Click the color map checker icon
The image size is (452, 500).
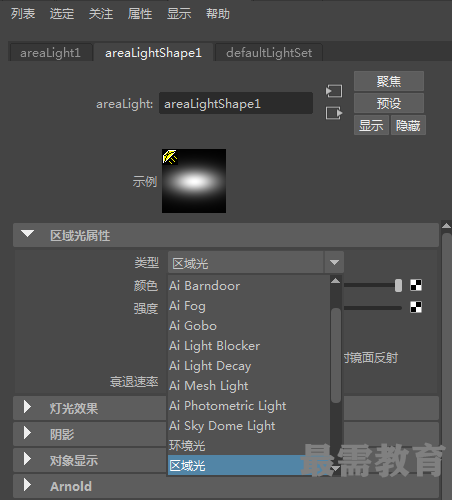(x=416, y=285)
